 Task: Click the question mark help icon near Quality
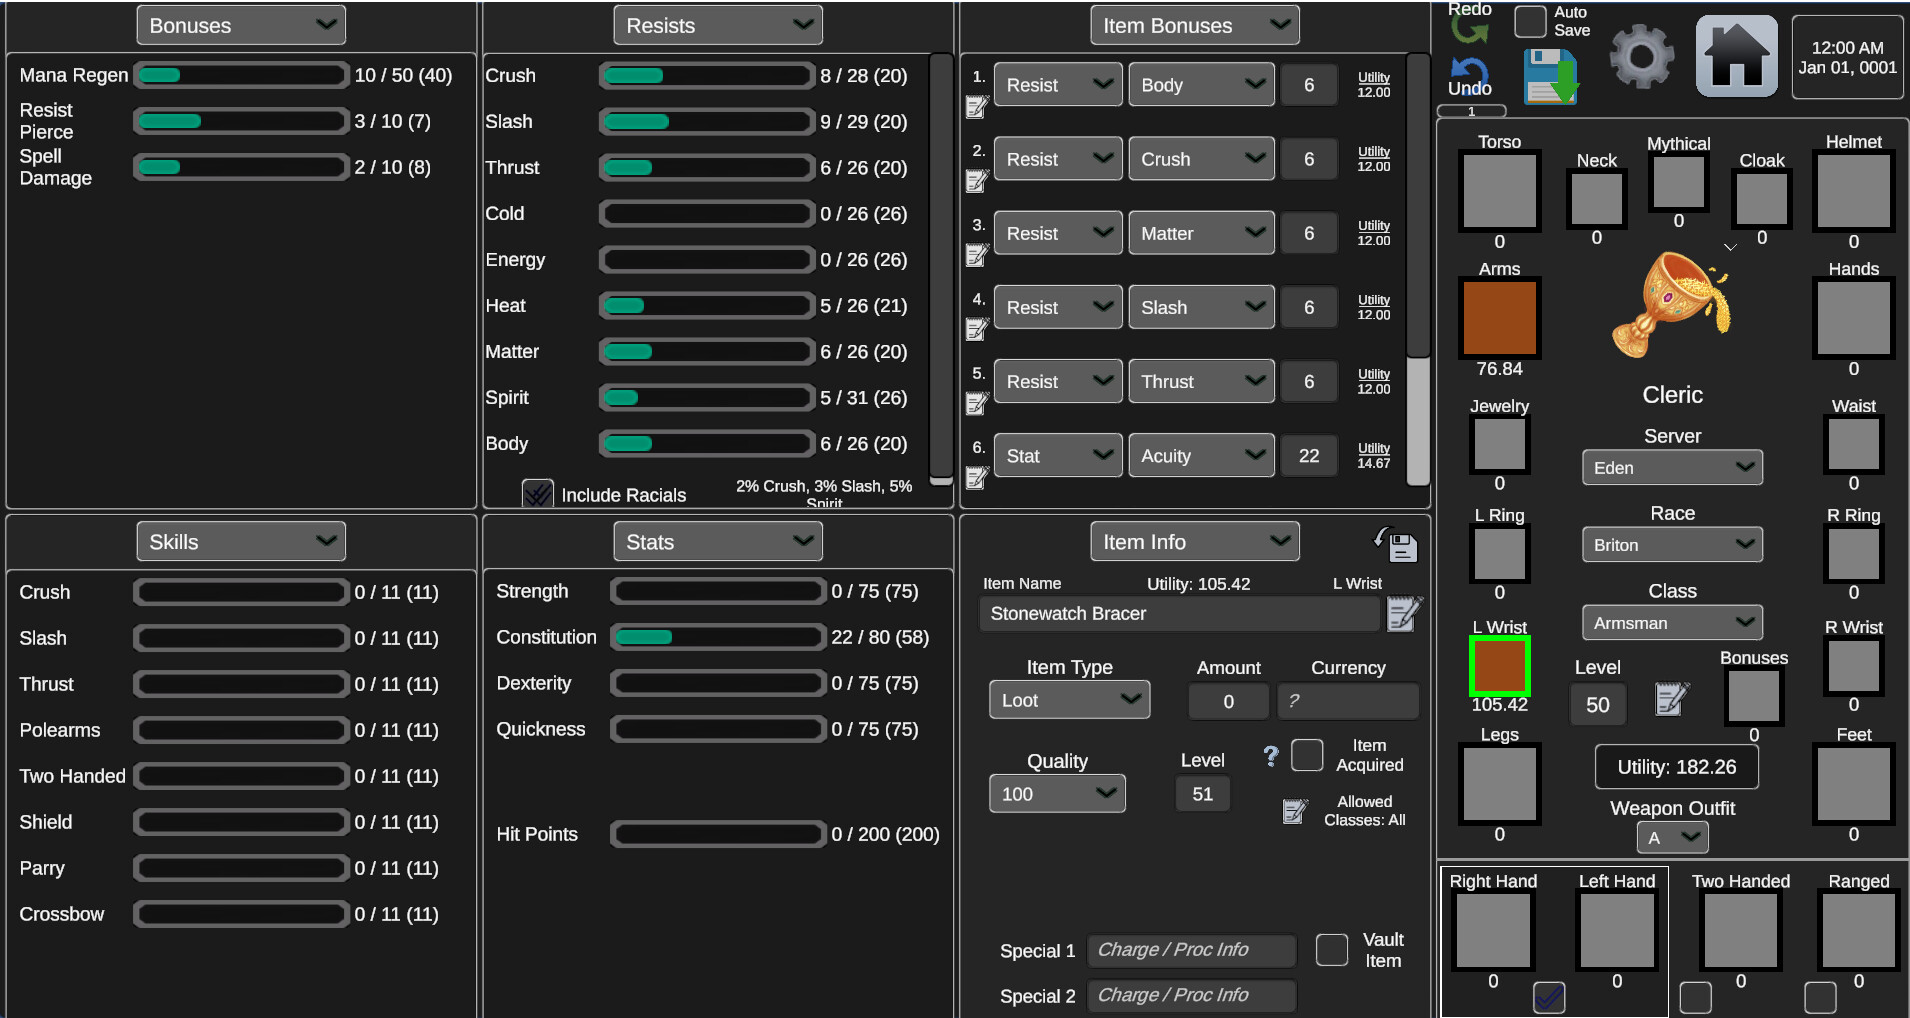coord(1271,757)
